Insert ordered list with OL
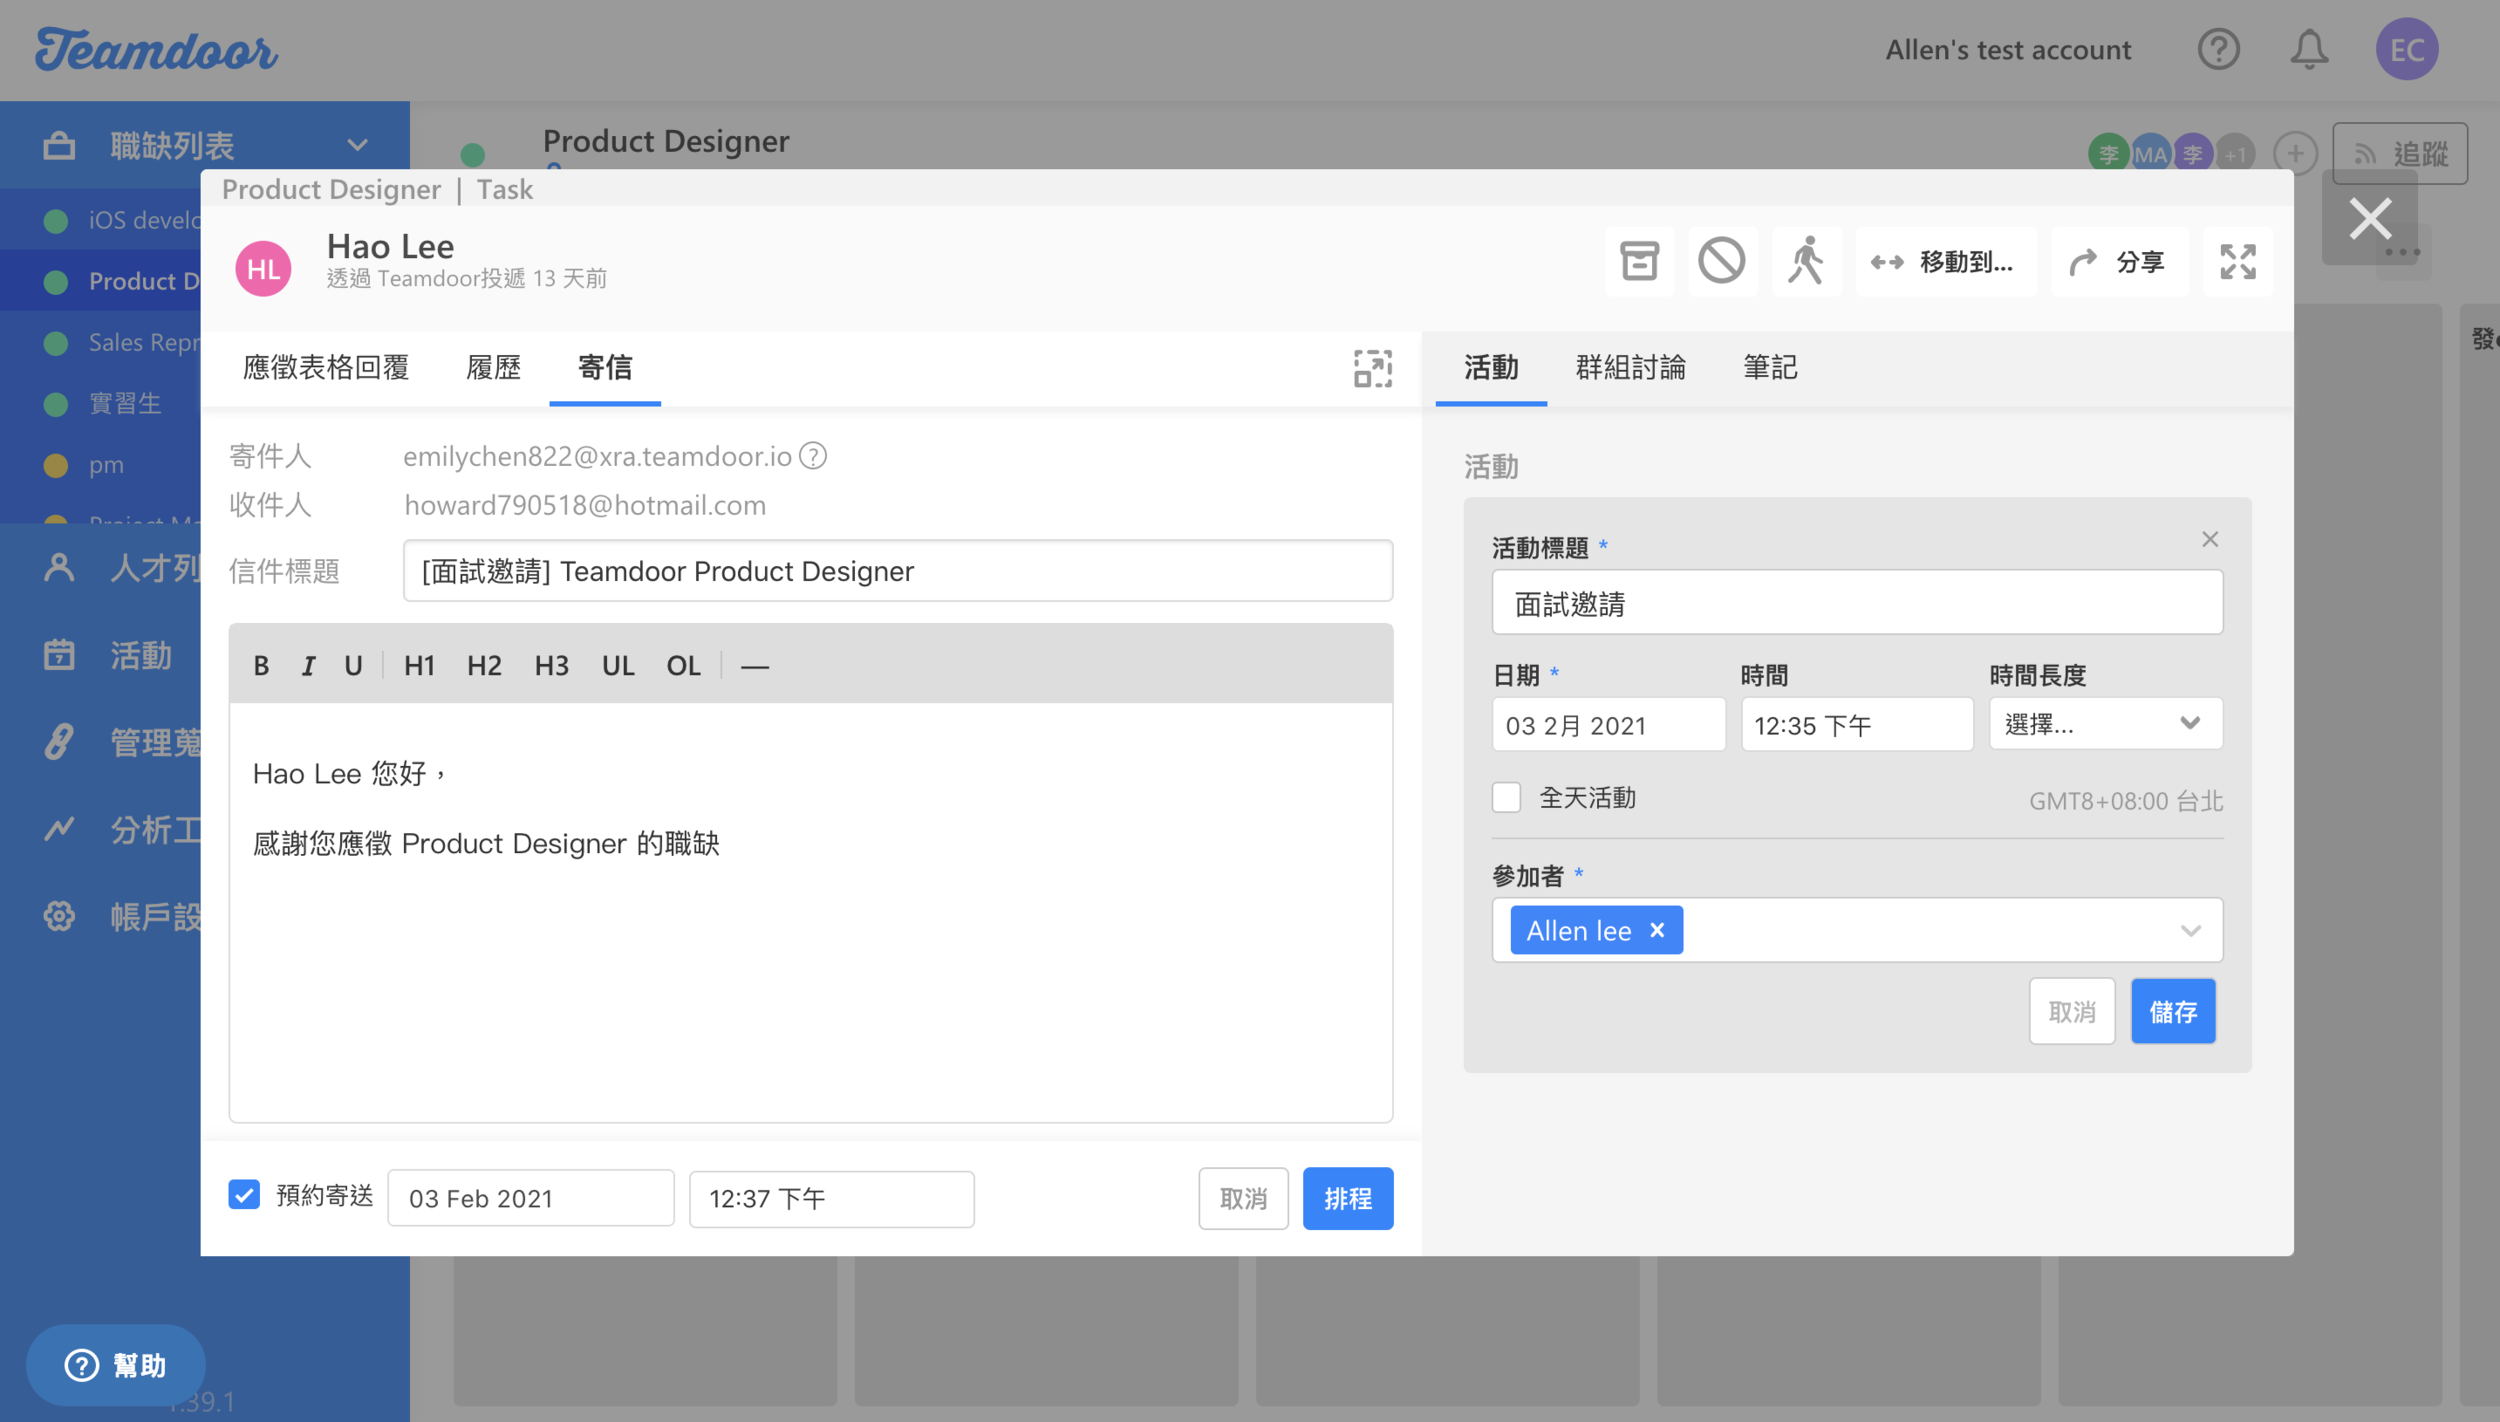2500x1422 pixels. (x=683, y=666)
